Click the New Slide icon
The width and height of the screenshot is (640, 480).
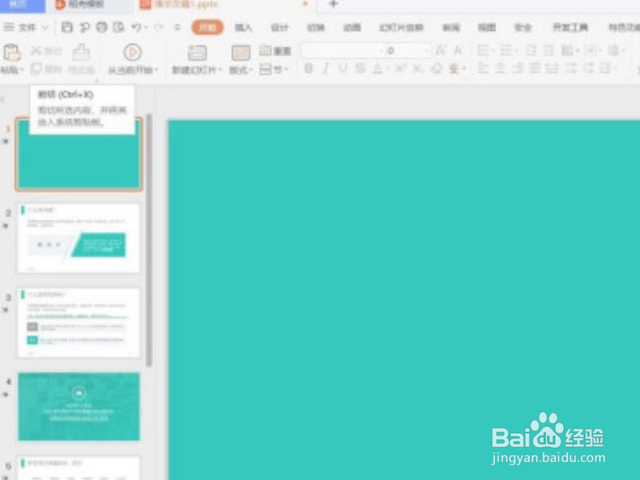coord(197,53)
